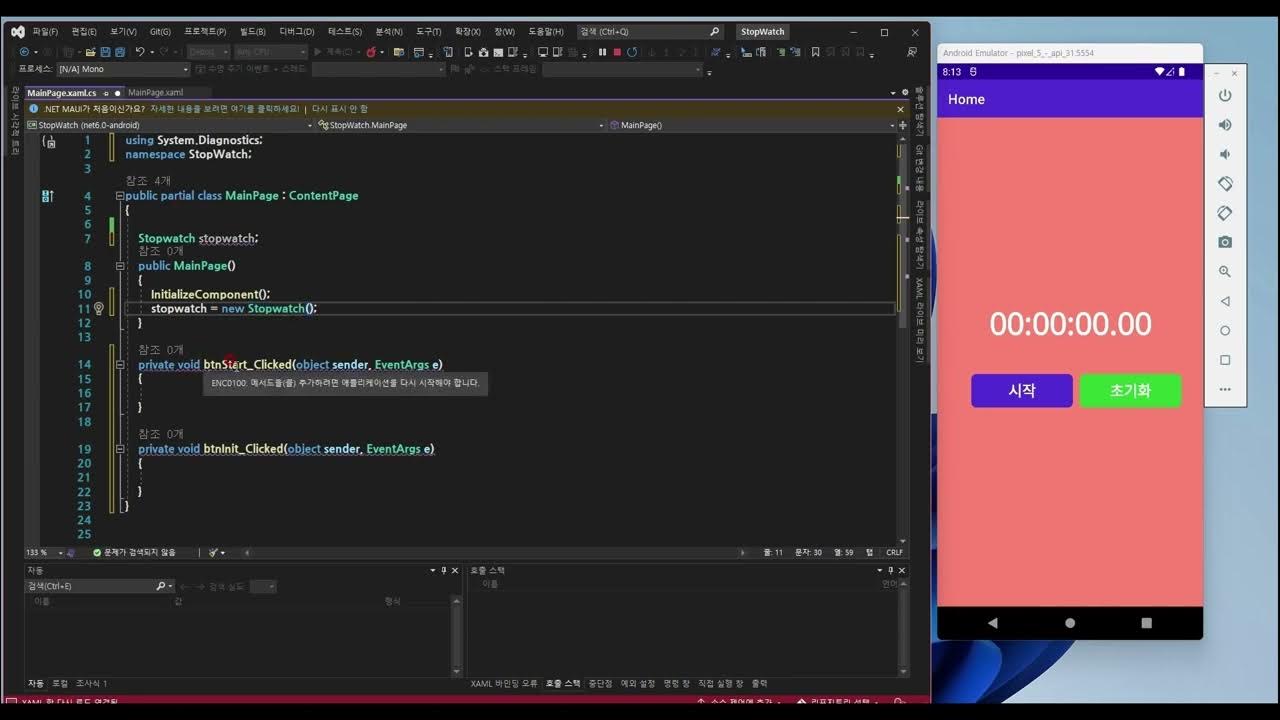Open the process [N/A] Mono dropdown
The image size is (1280, 720).
coord(122,69)
